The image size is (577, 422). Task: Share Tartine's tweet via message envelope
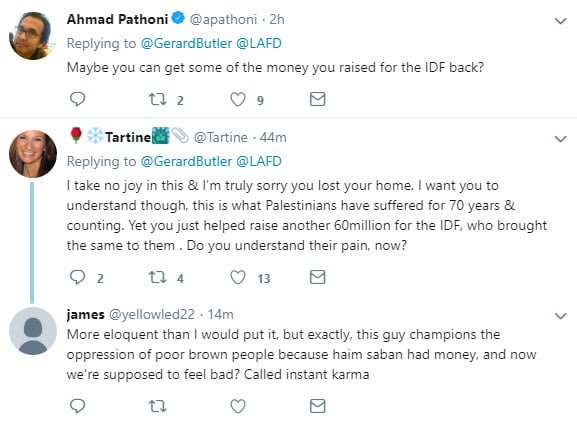pyautogui.click(x=317, y=277)
